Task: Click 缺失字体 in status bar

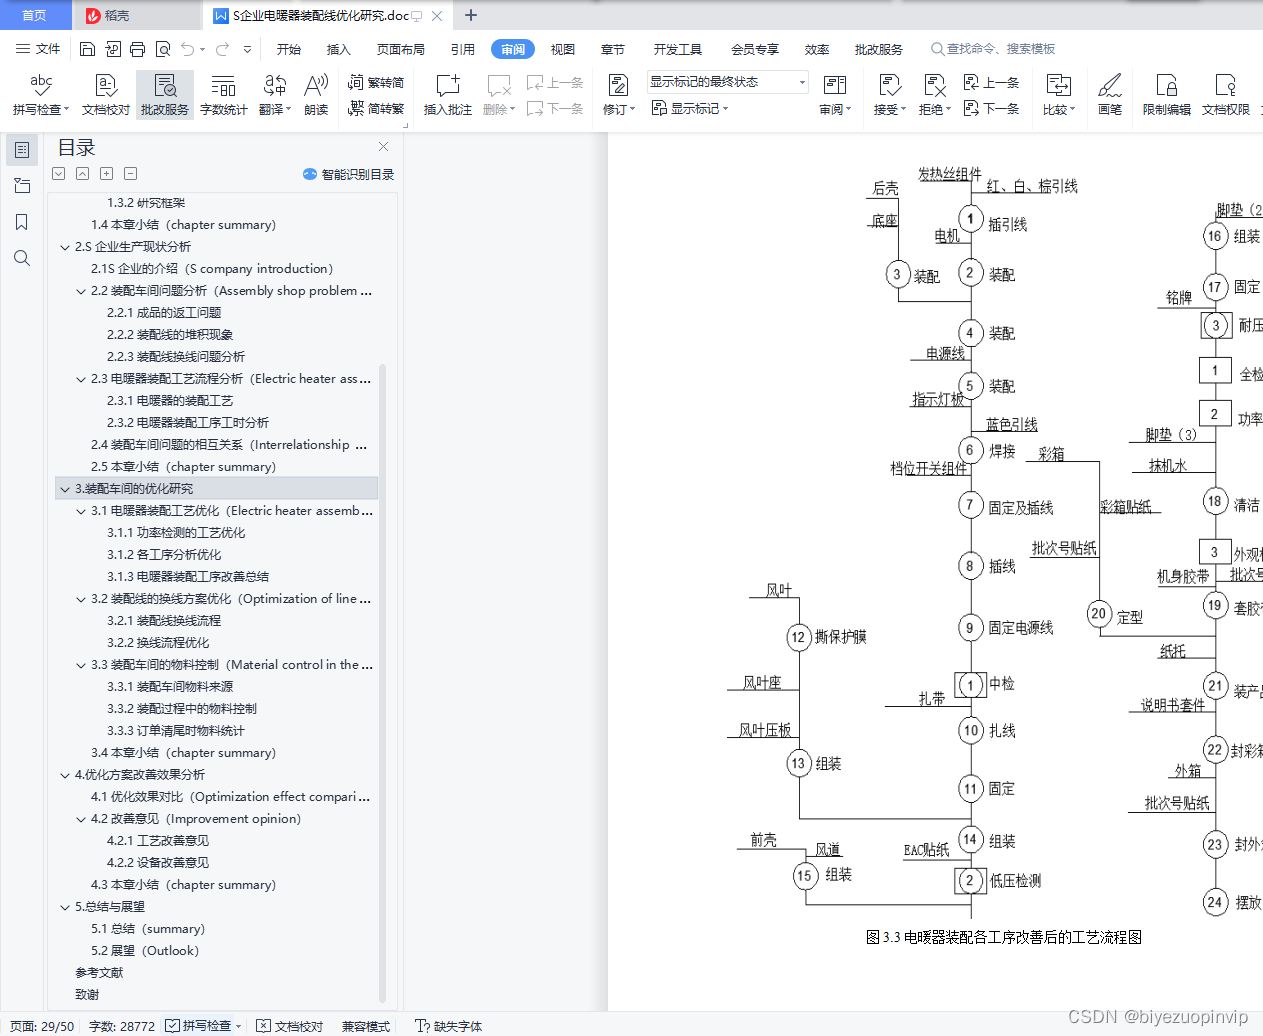Action: tap(449, 1026)
